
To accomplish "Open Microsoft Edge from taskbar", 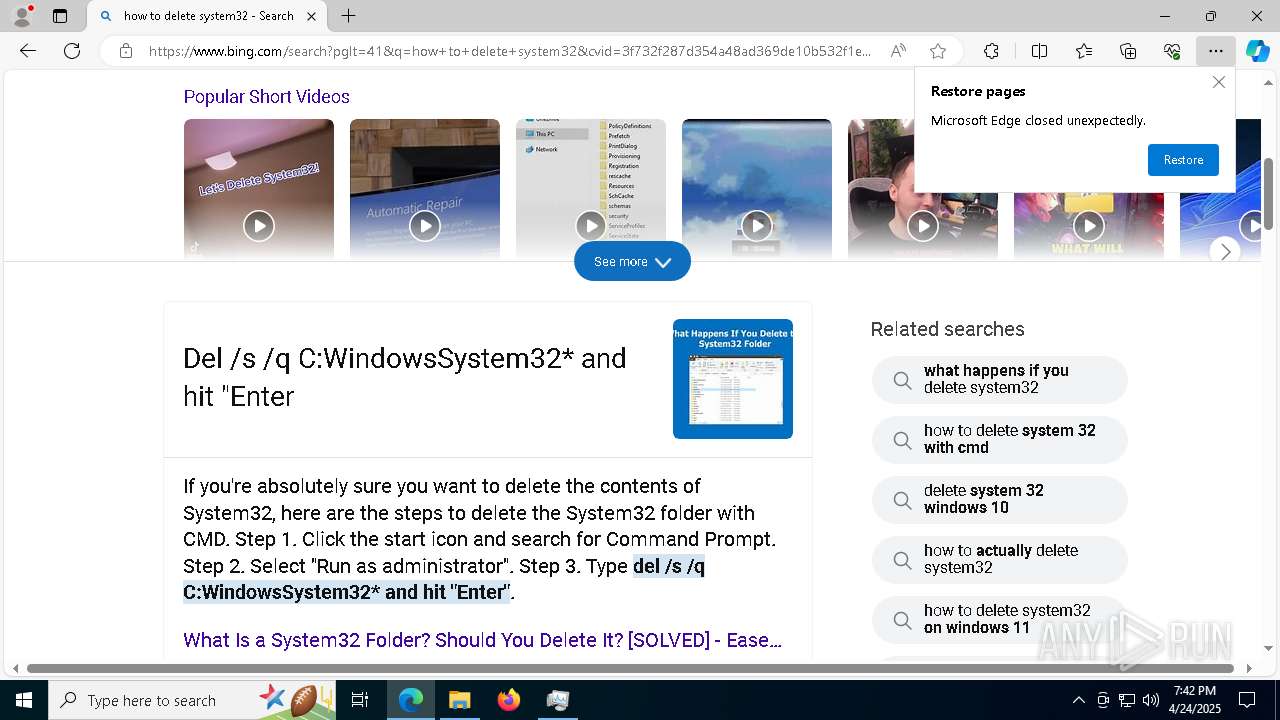I will pyautogui.click(x=411, y=700).
